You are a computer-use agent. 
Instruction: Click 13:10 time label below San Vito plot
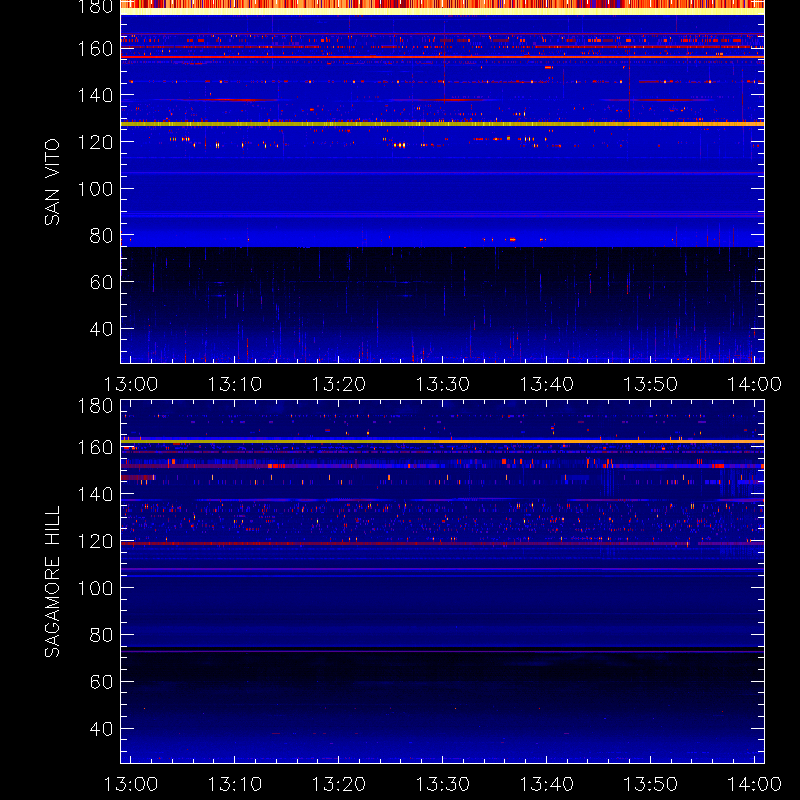click(235, 384)
